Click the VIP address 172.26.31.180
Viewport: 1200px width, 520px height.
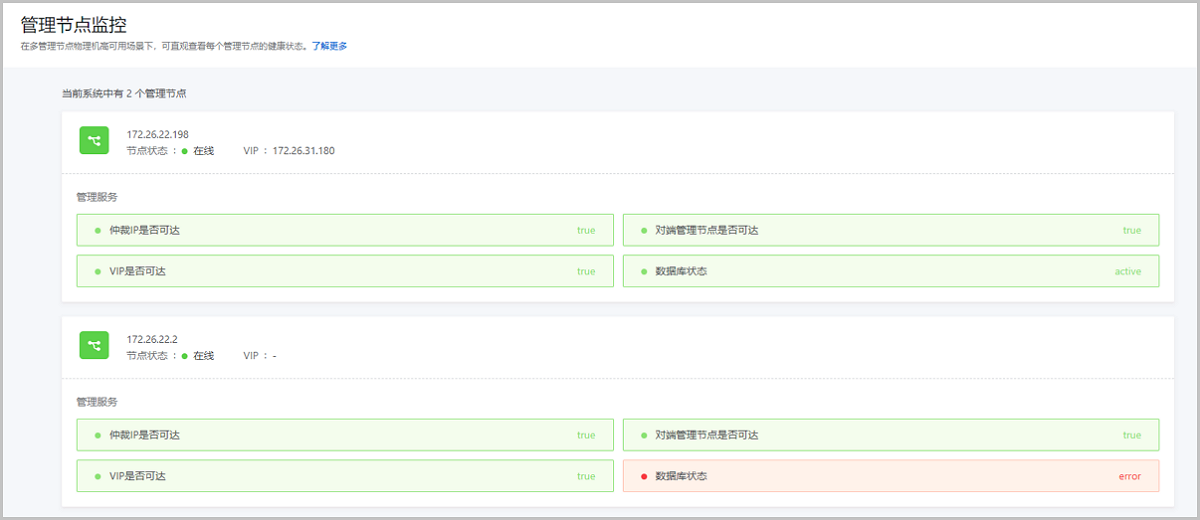303,151
